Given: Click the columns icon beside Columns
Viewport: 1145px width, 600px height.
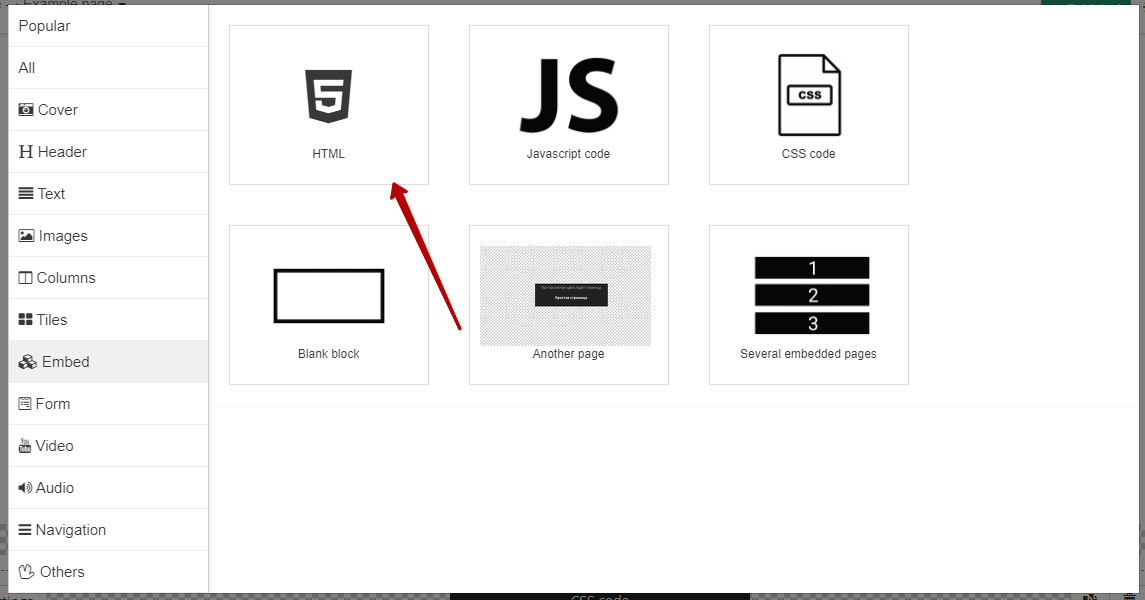Looking at the screenshot, I should pos(25,277).
